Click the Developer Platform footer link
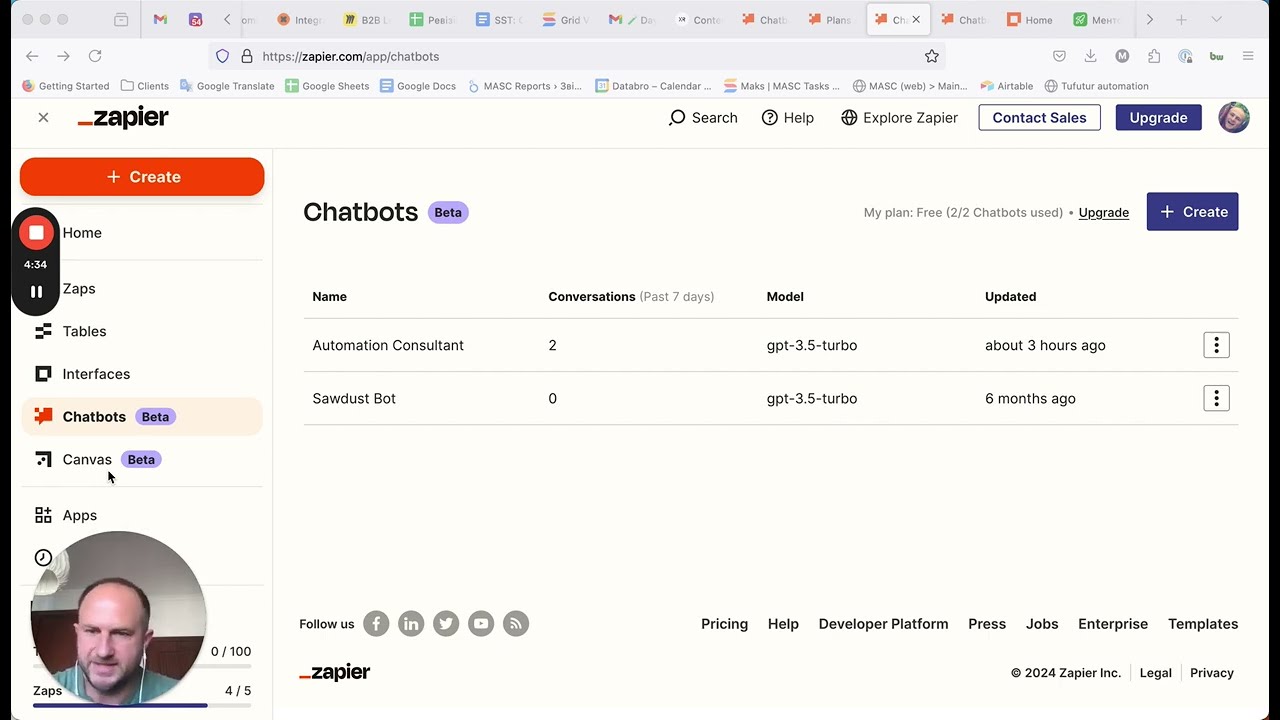1280x720 pixels. (883, 624)
